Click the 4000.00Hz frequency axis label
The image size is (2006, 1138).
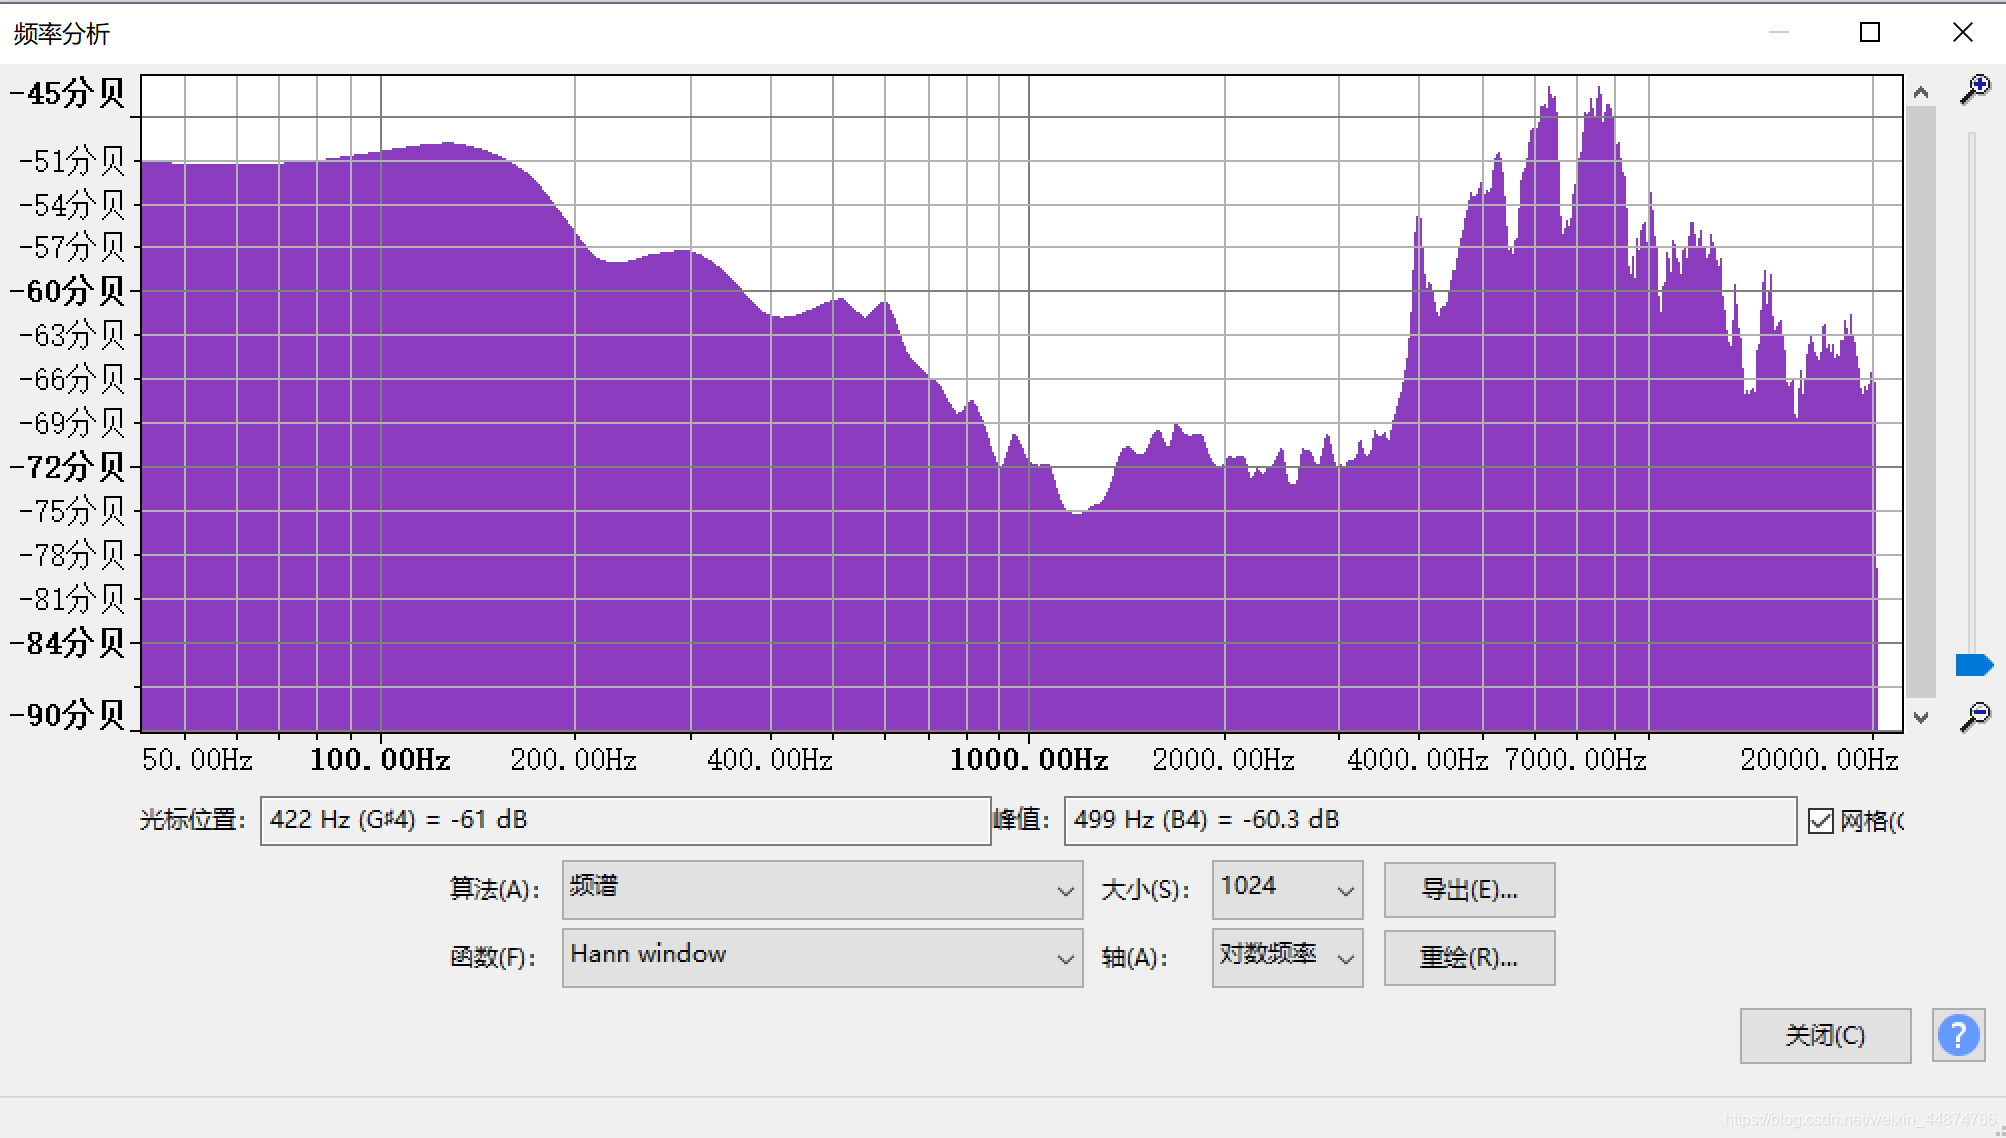click(1417, 760)
